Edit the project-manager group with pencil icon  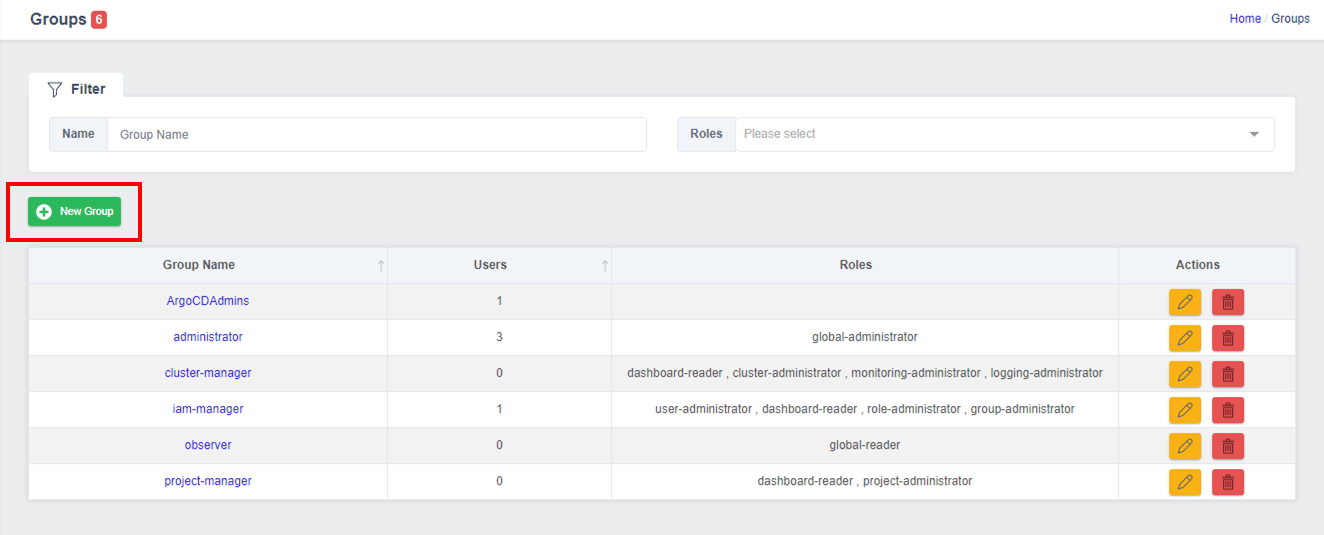(x=1185, y=482)
